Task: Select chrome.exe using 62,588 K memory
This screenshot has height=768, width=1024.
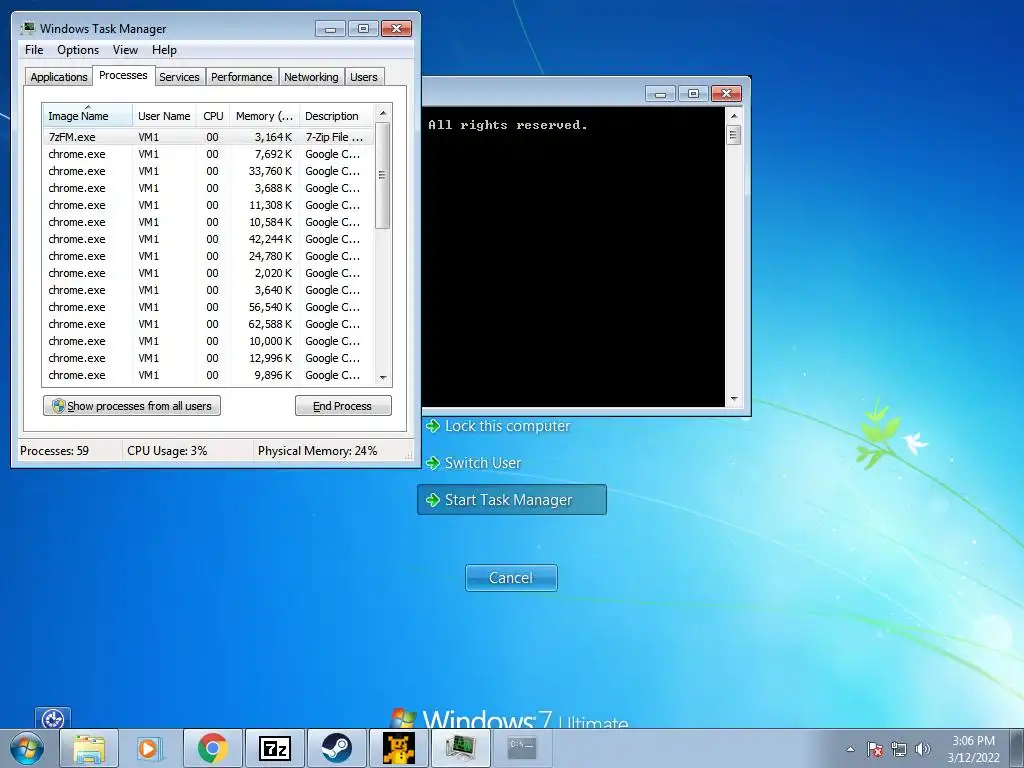Action: click(208, 324)
